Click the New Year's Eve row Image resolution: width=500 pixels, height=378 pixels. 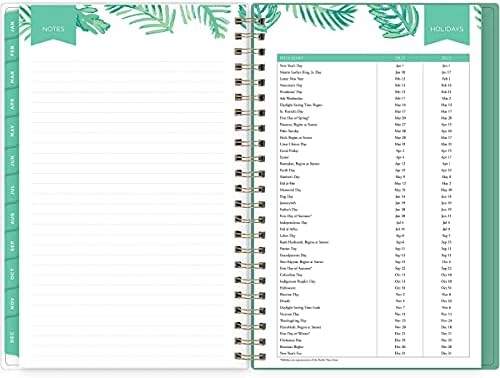tap(373, 353)
